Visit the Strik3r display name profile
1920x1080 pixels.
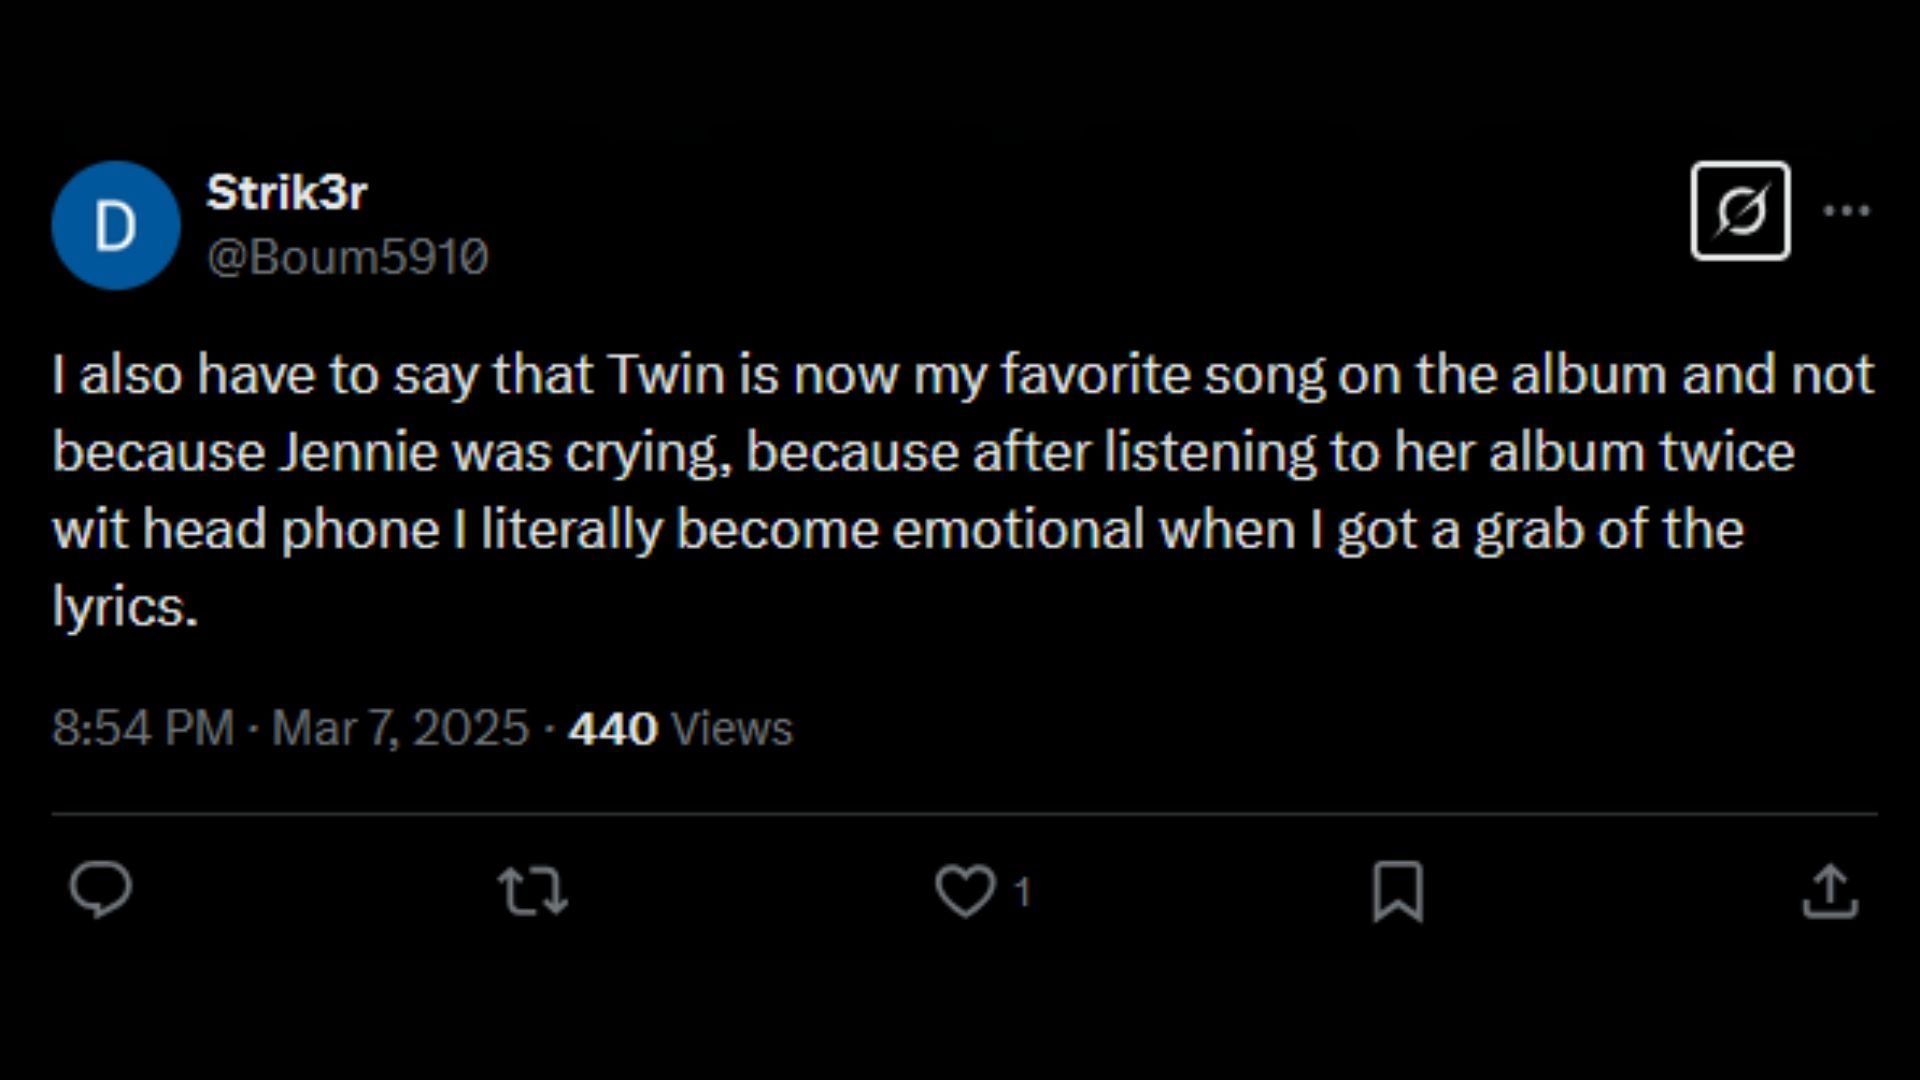(x=287, y=192)
